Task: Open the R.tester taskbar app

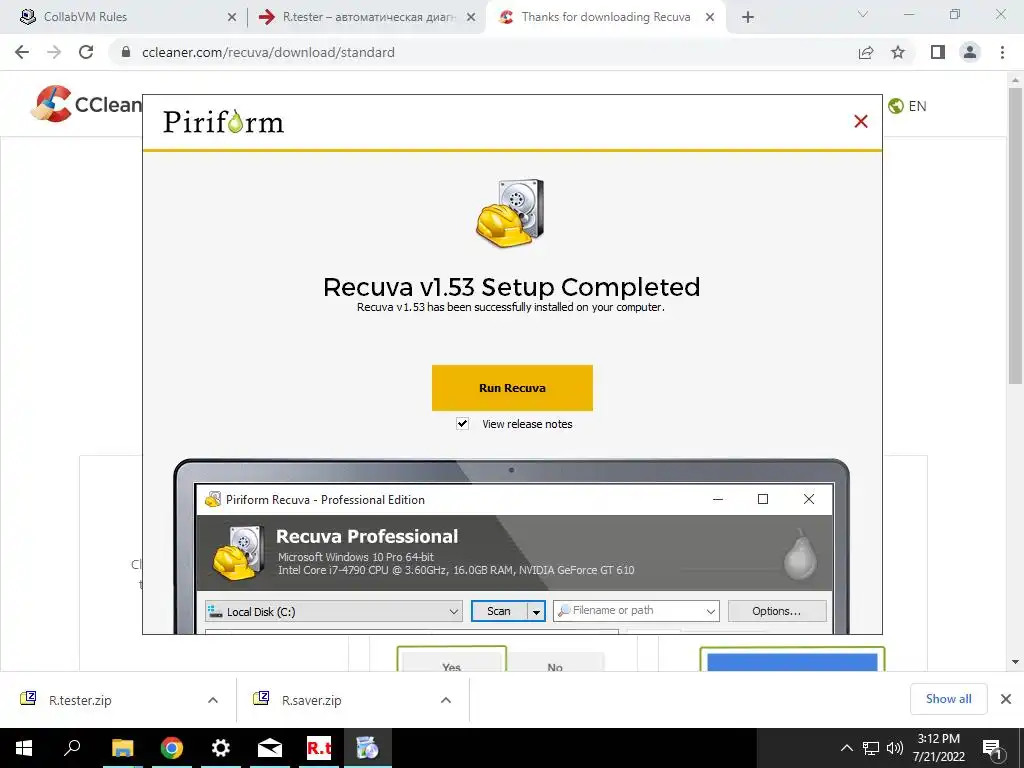Action: coord(319,748)
